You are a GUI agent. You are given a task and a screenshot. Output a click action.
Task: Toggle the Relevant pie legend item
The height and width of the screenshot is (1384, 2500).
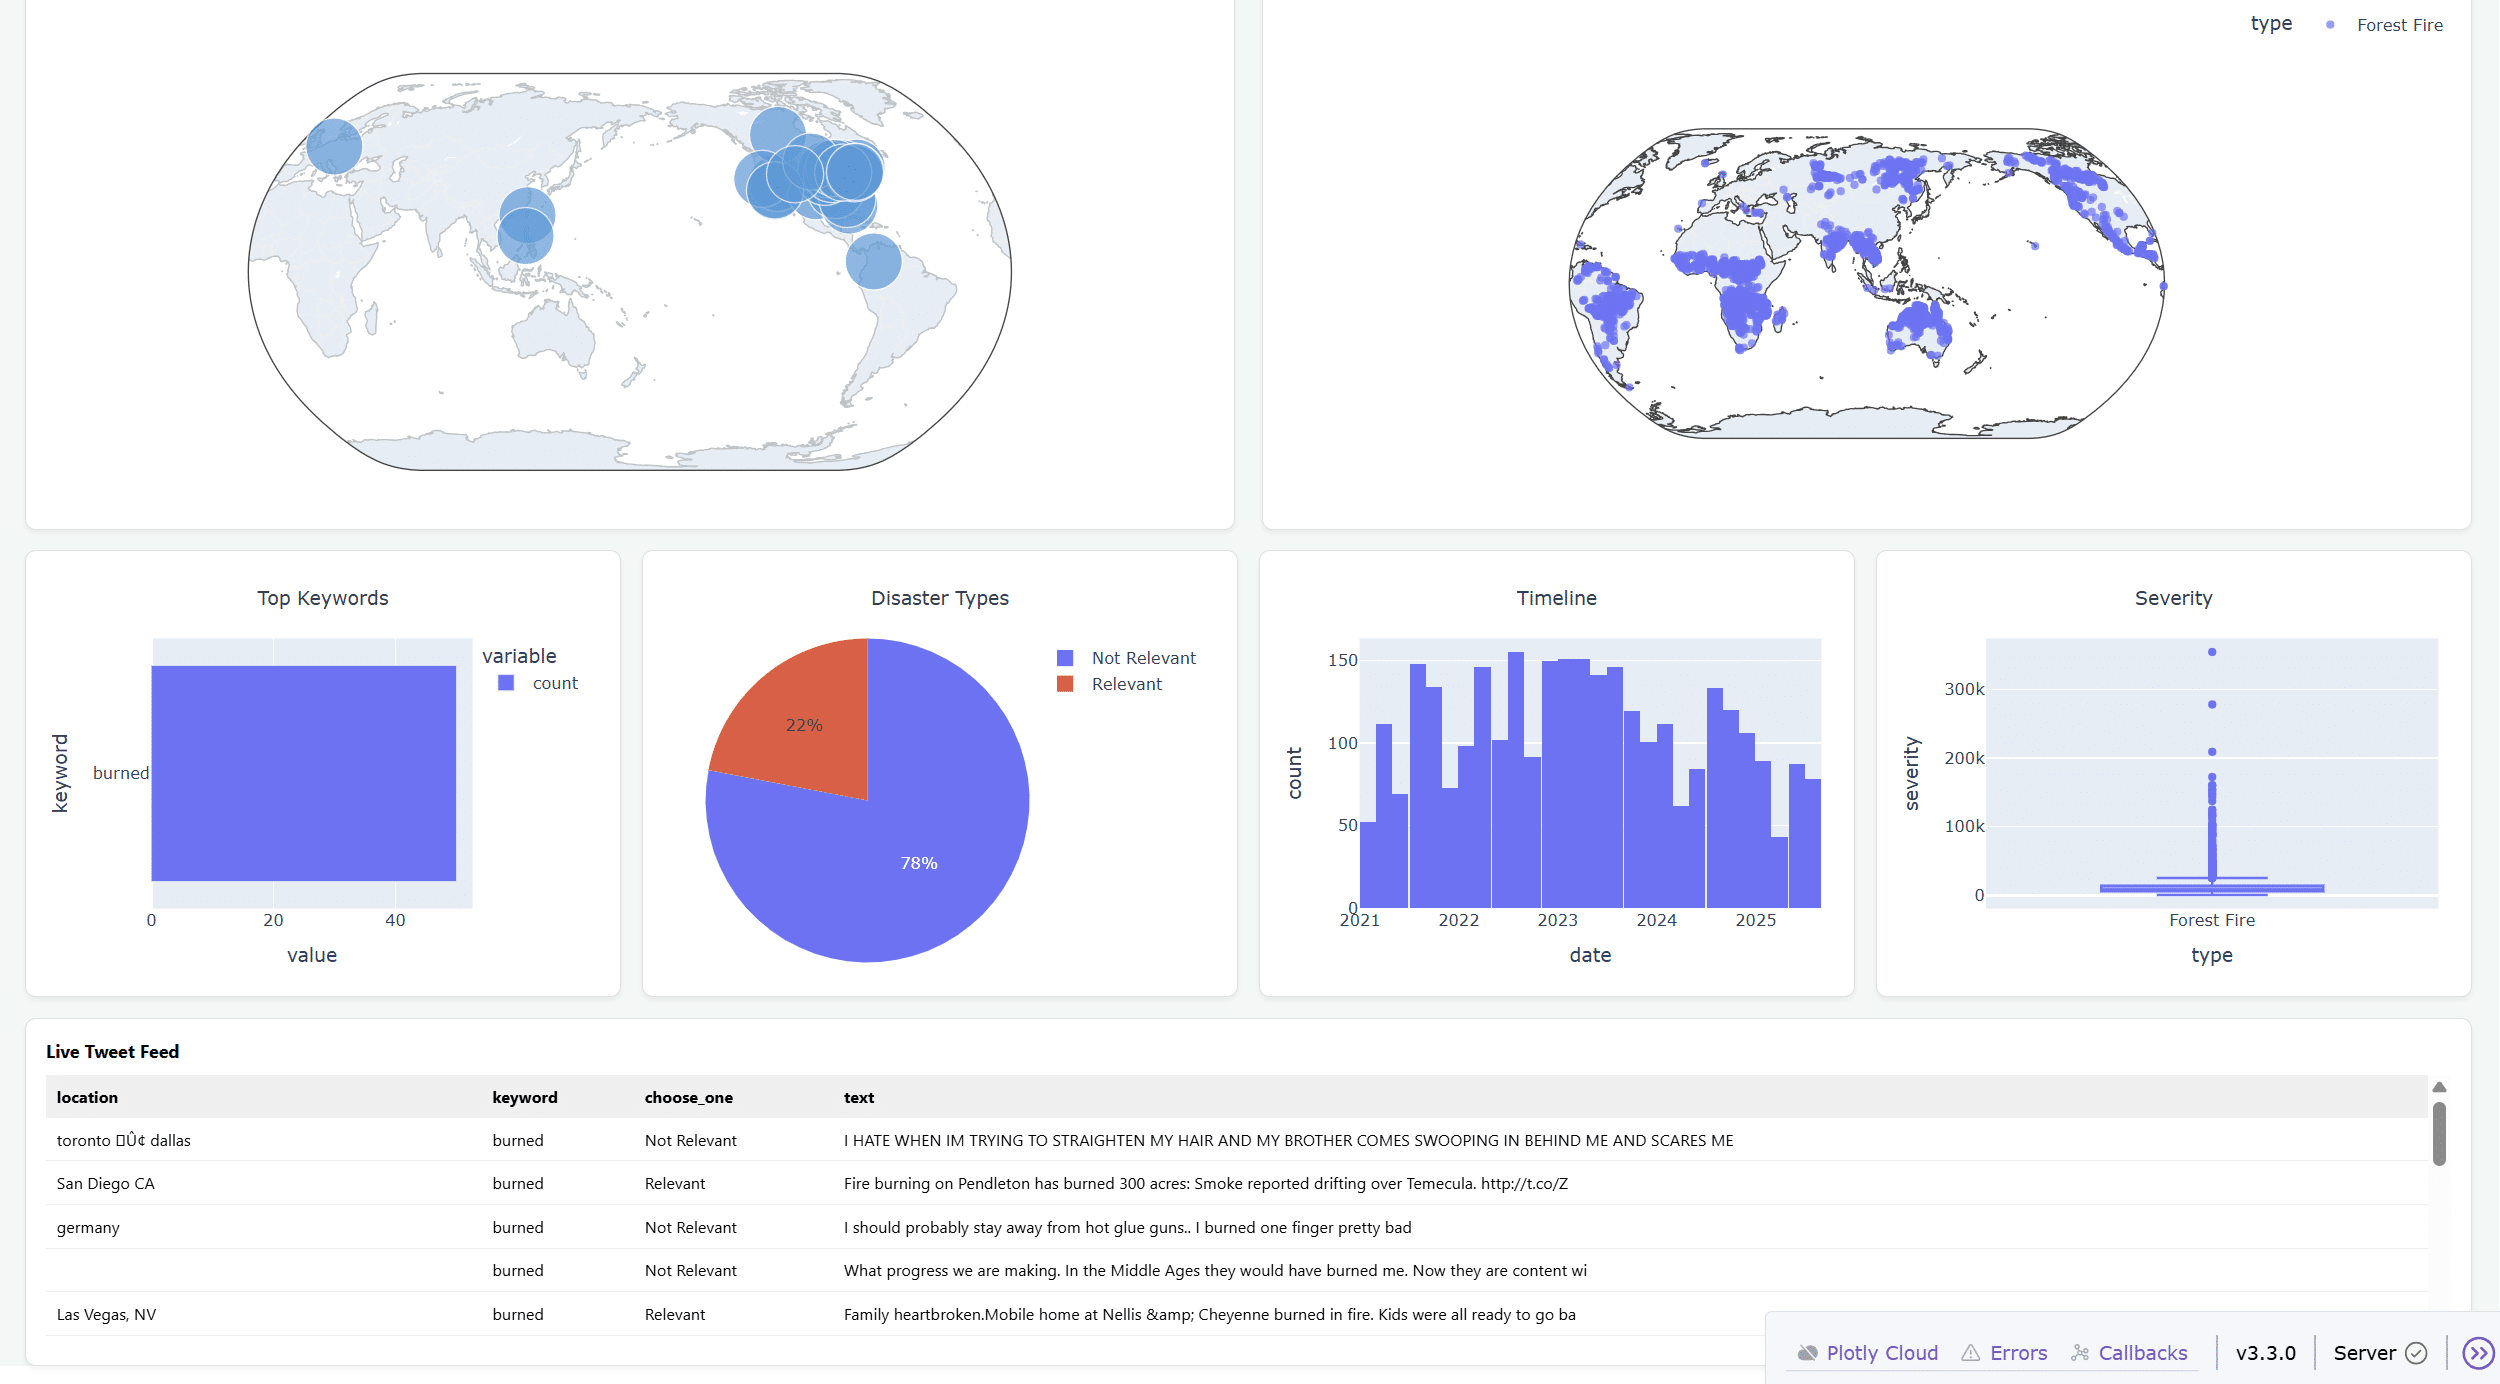(x=1125, y=684)
